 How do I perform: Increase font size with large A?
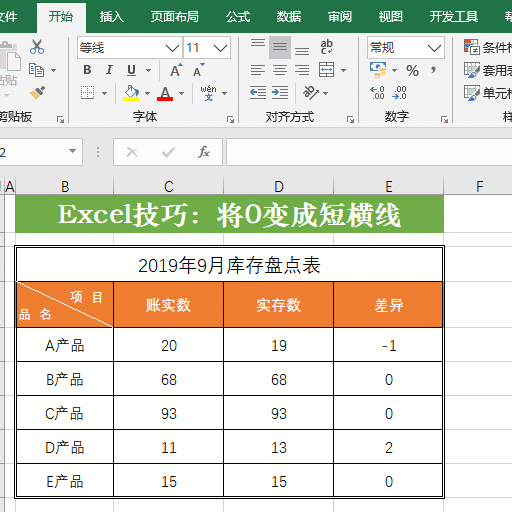[176, 70]
